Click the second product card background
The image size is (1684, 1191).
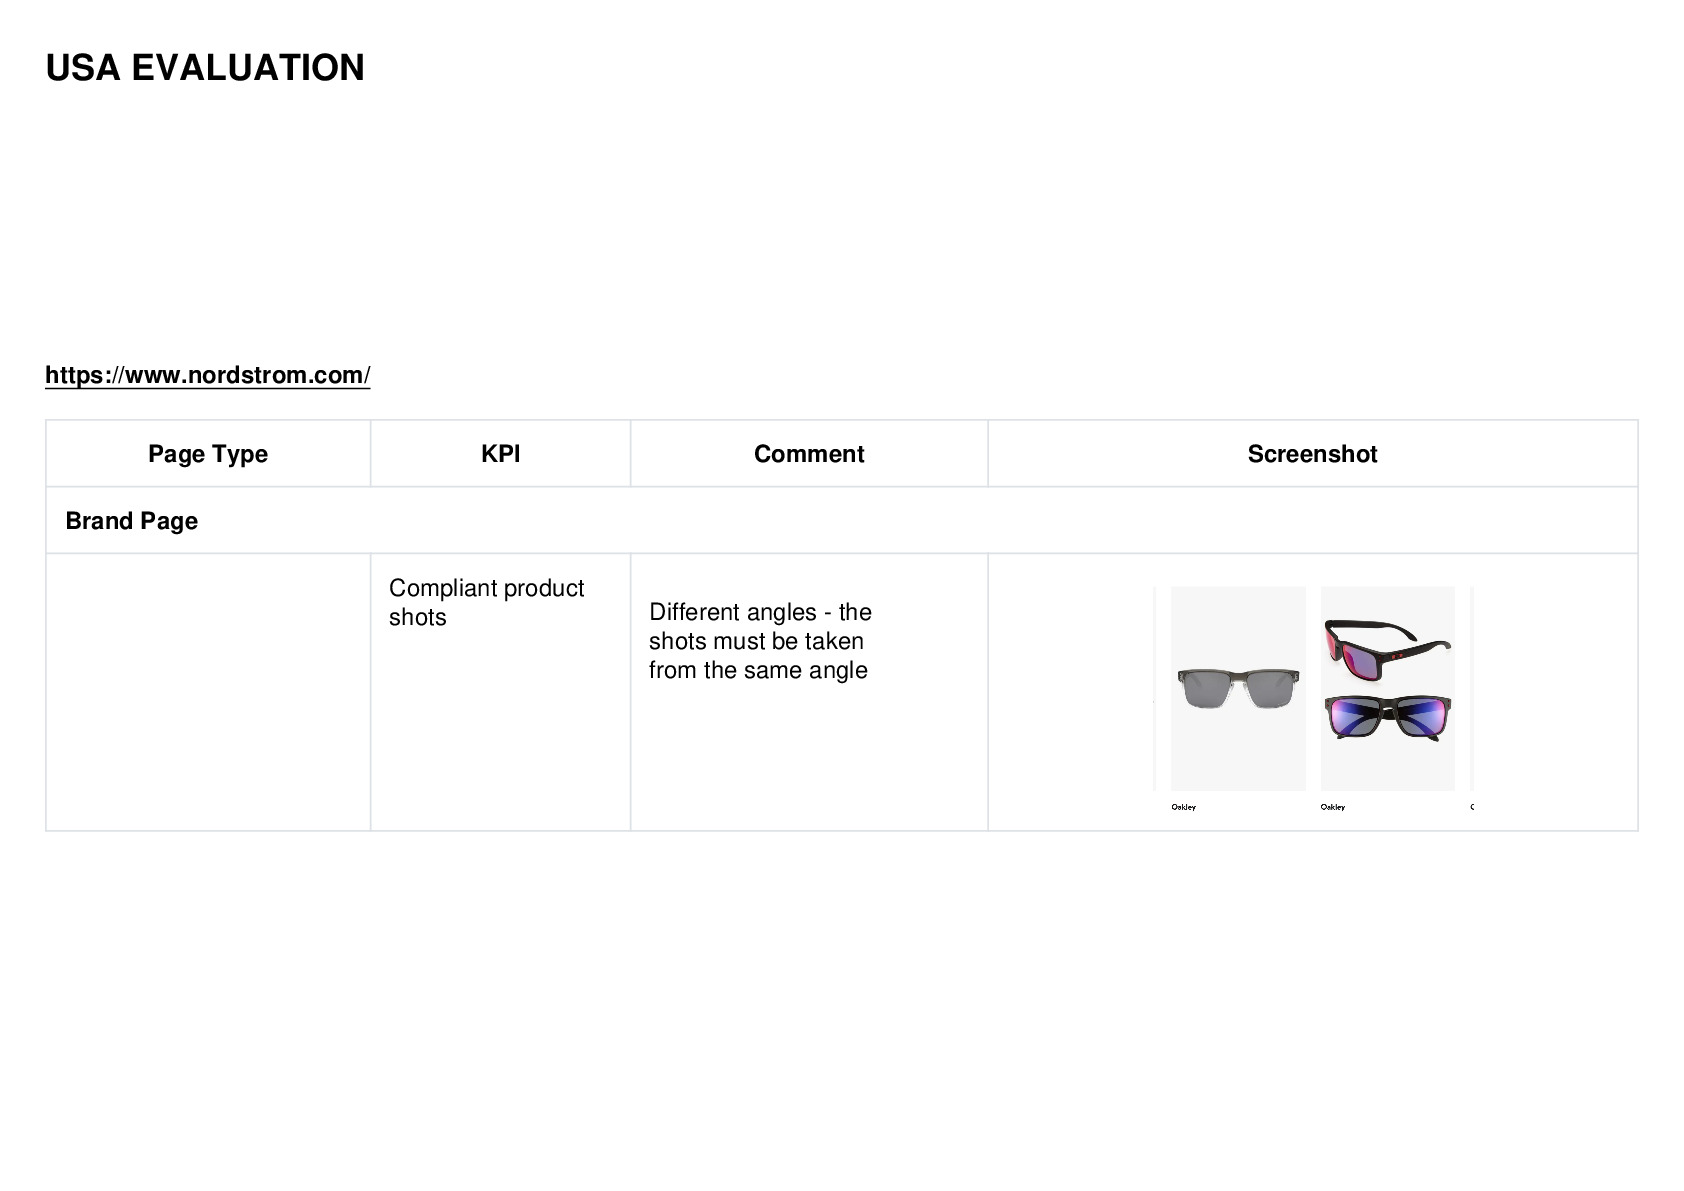[x=1387, y=771]
